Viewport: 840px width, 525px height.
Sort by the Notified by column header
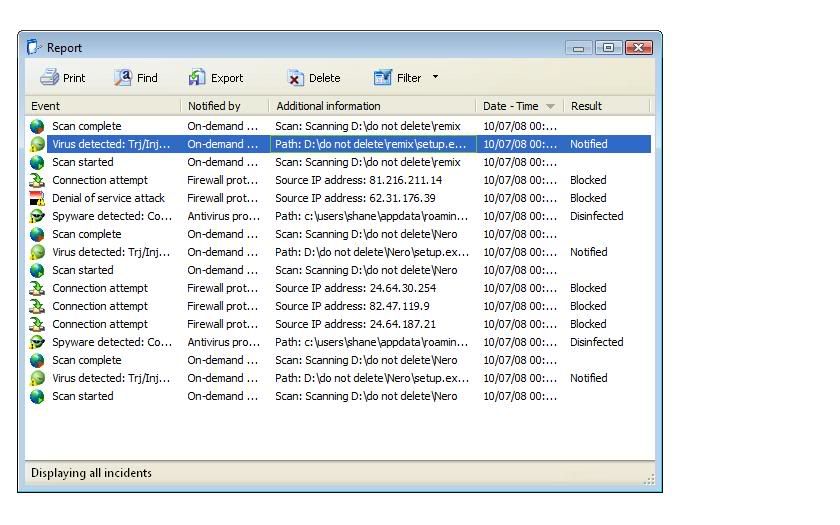224,106
